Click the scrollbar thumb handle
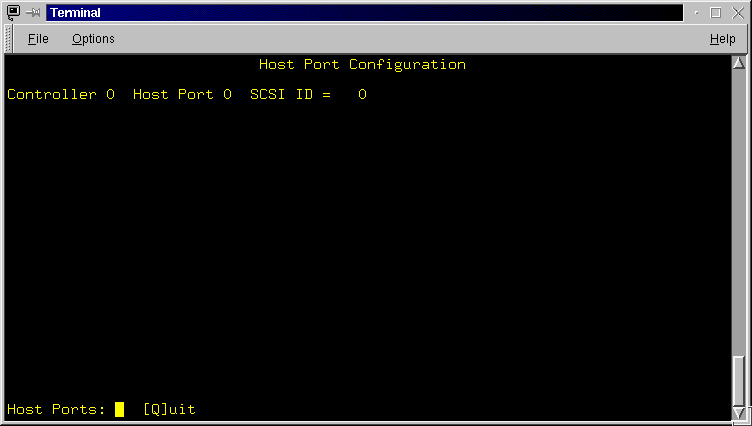752x426 pixels. click(x=739, y=380)
